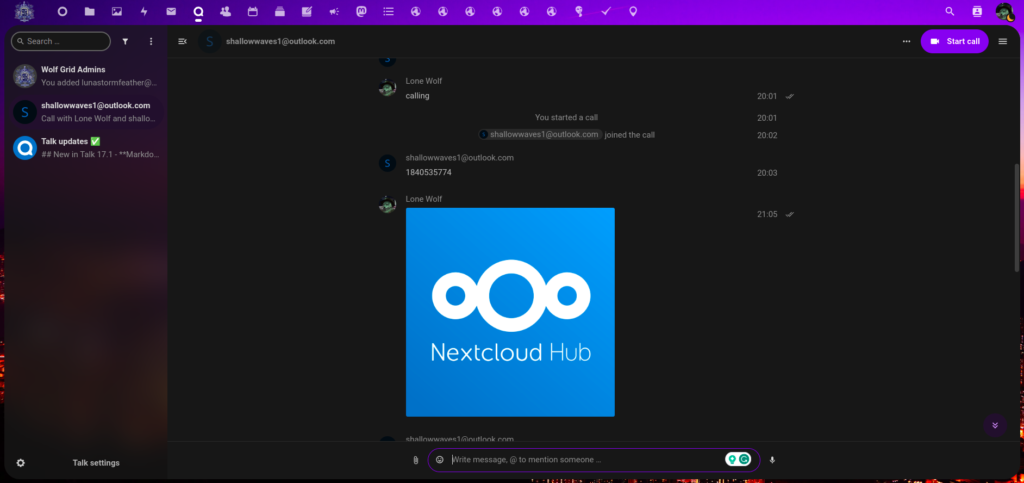Open the emoji picker in message box
Image resolution: width=1024 pixels, height=483 pixels.
click(x=440, y=460)
